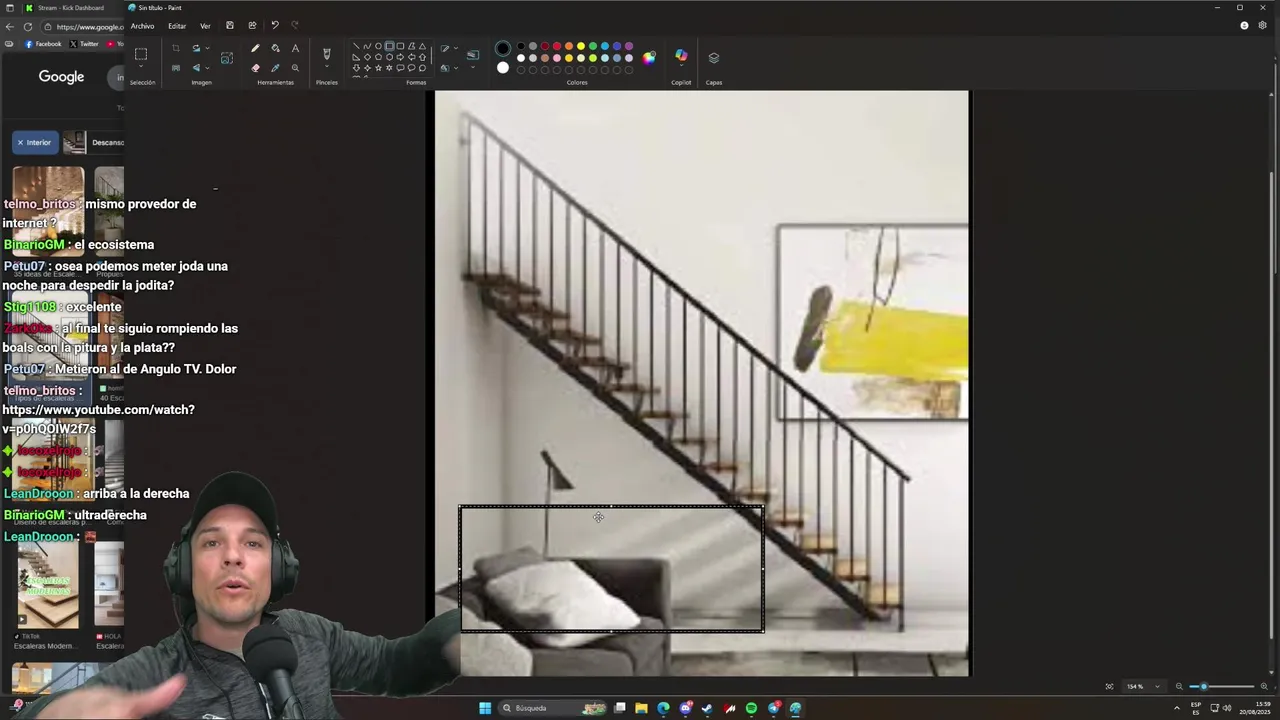
Task: Click the Share icon in Paint
Action: pos(252,26)
